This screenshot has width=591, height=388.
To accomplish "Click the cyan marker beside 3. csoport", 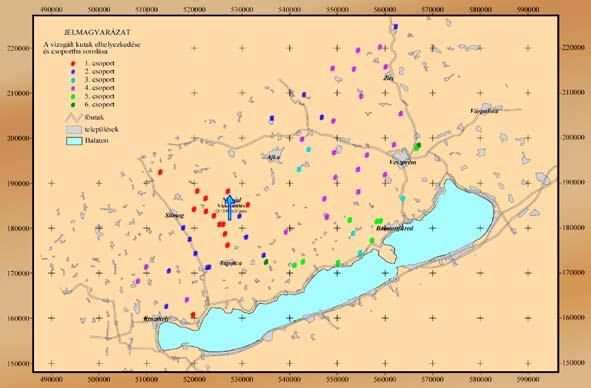I will click(x=73, y=80).
